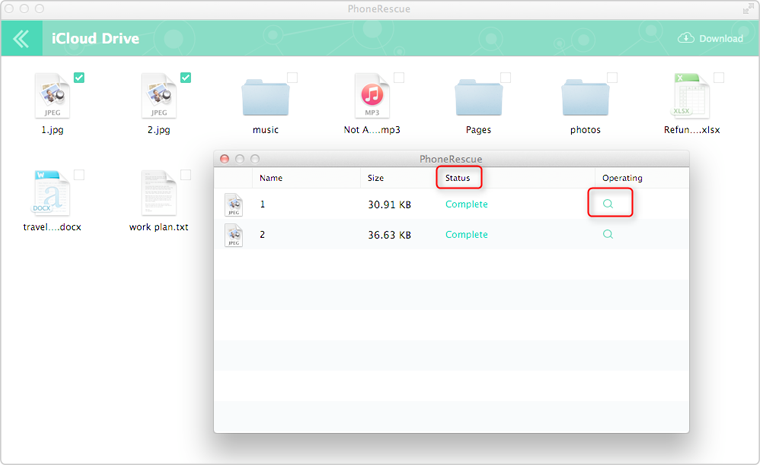Click the Status column header
760x465 pixels.
(x=458, y=178)
